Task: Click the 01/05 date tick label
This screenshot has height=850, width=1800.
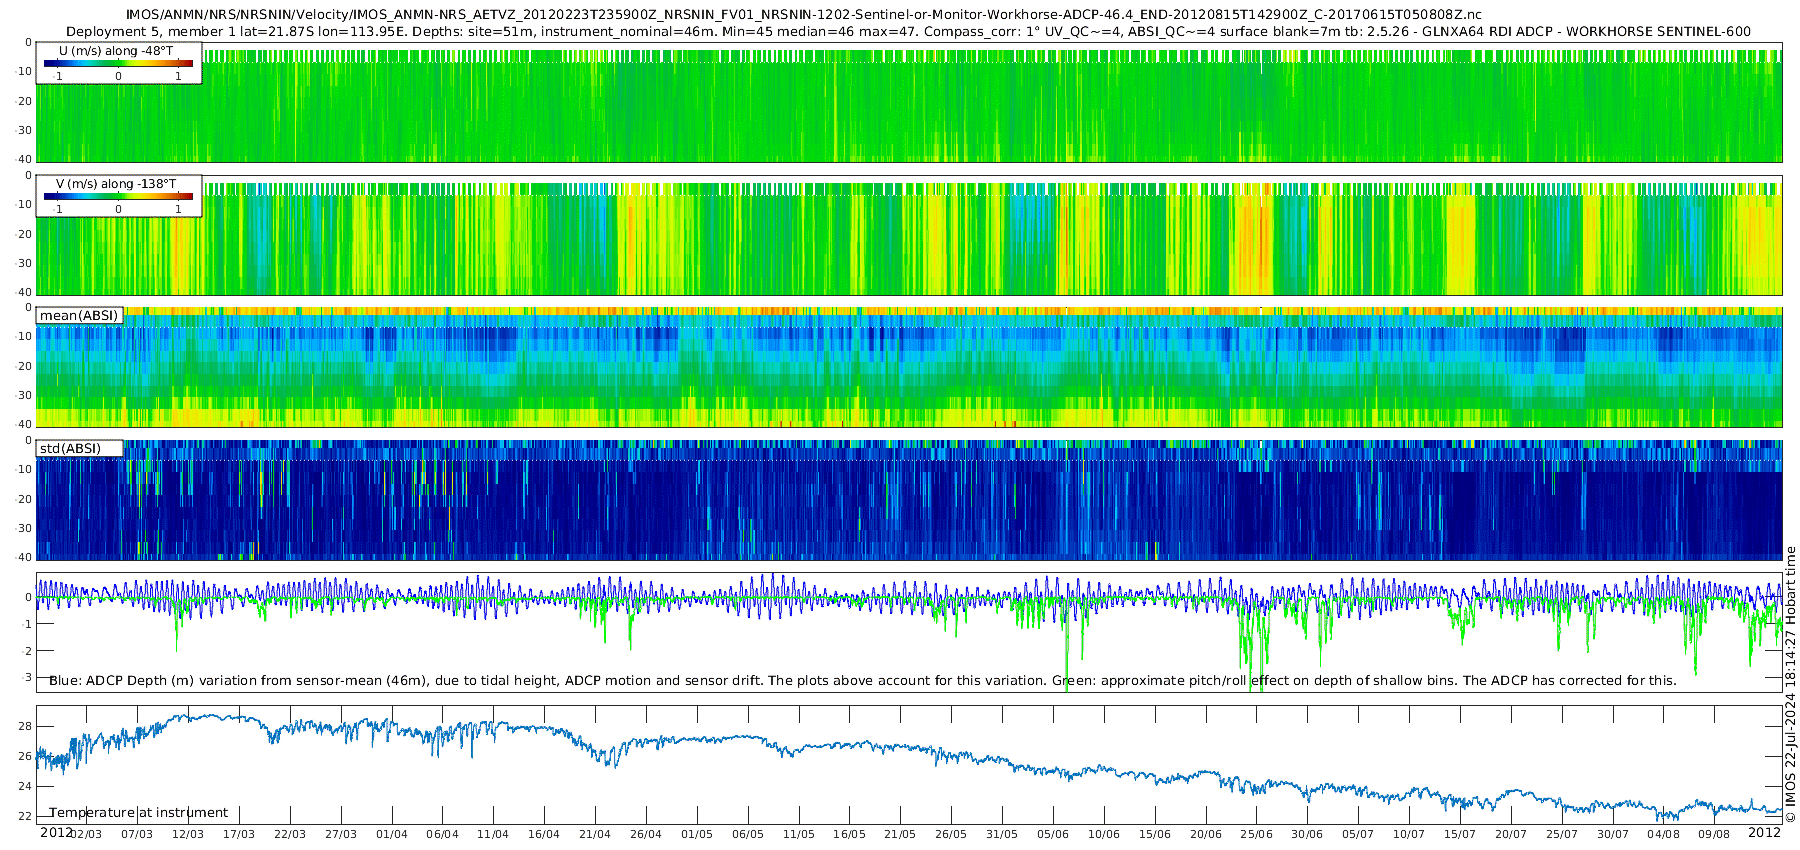Action: 697,834
